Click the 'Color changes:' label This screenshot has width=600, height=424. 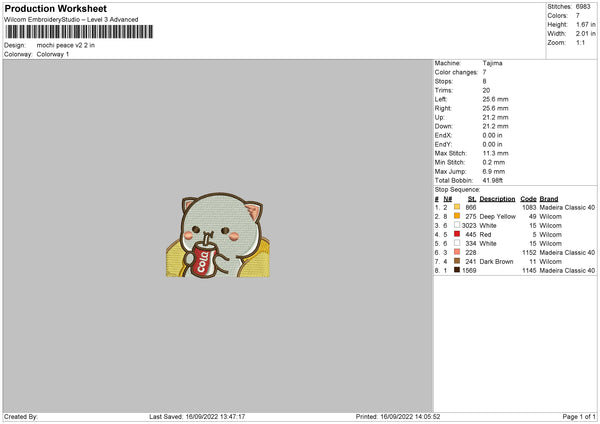click(457, 72)
